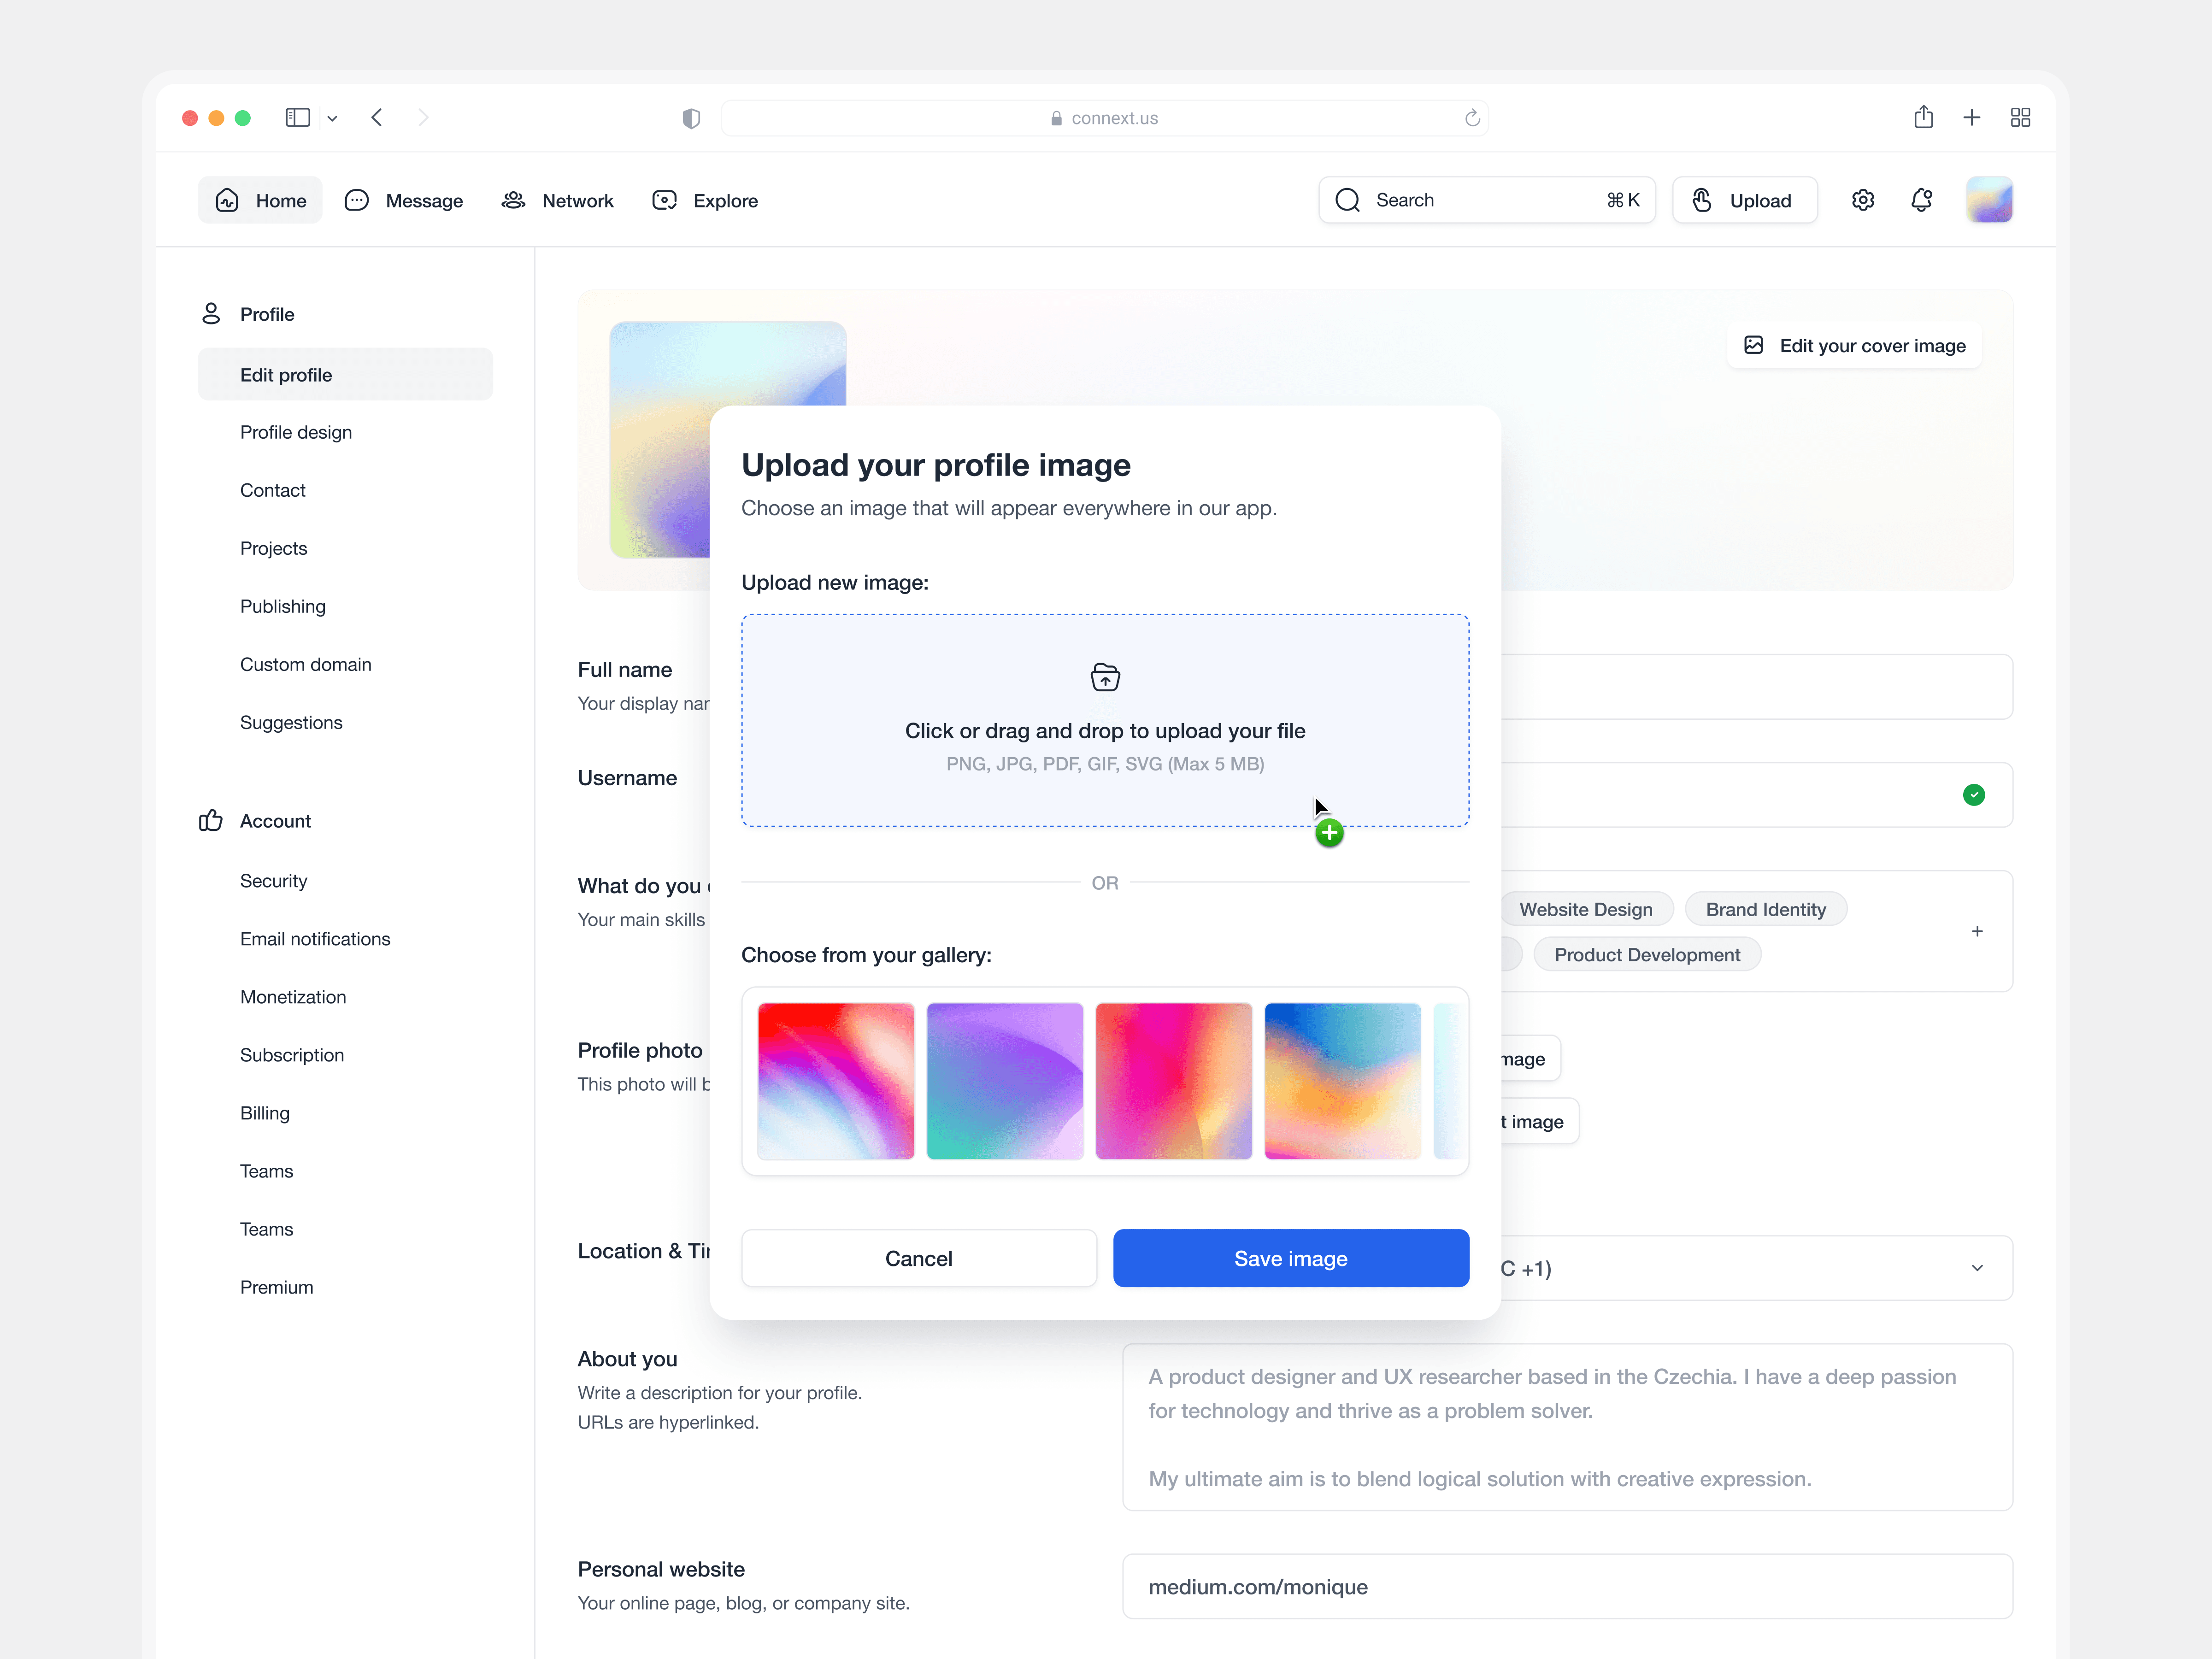Choose the purple teal gallery image

coord(1004,1081)
